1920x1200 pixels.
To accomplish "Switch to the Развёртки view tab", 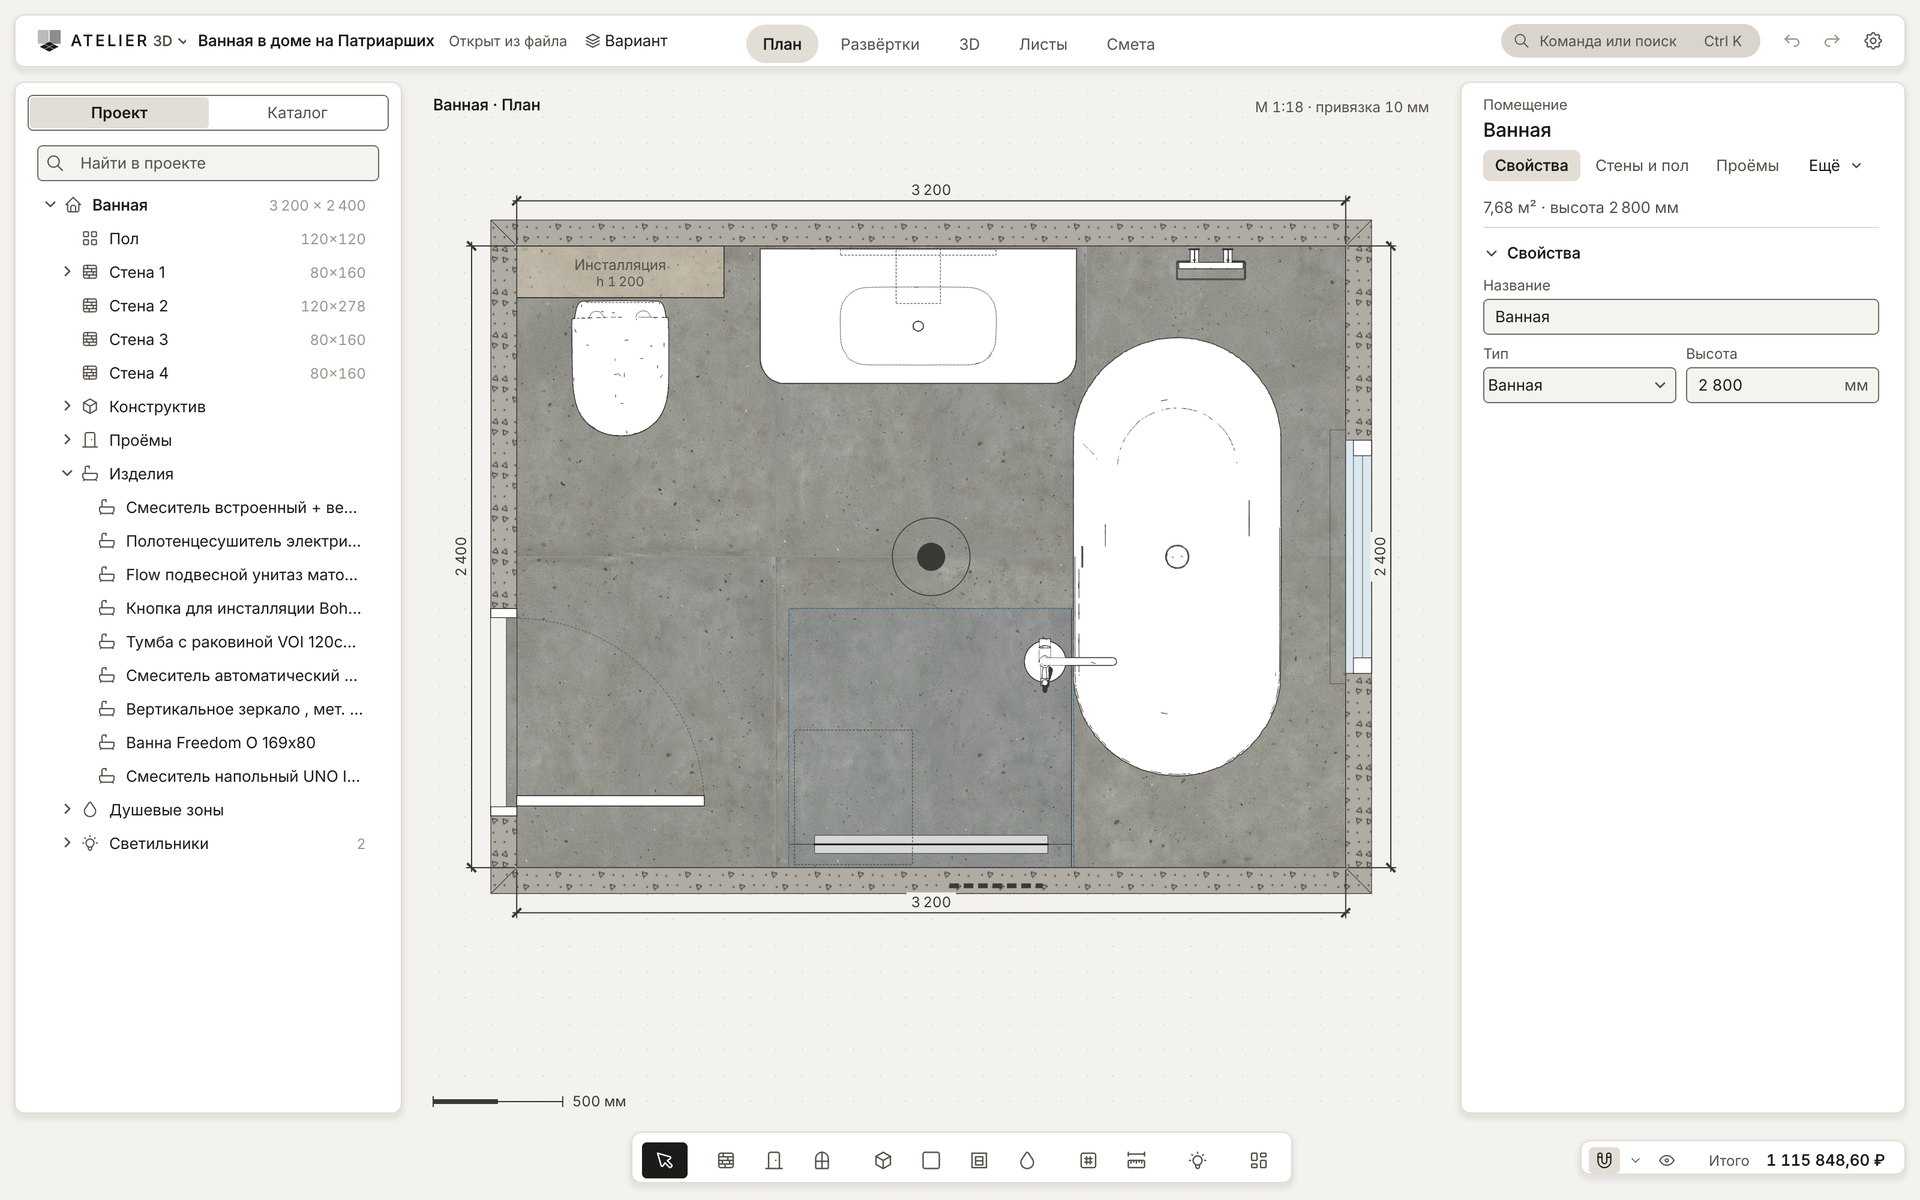I will [x=880, y=44].
